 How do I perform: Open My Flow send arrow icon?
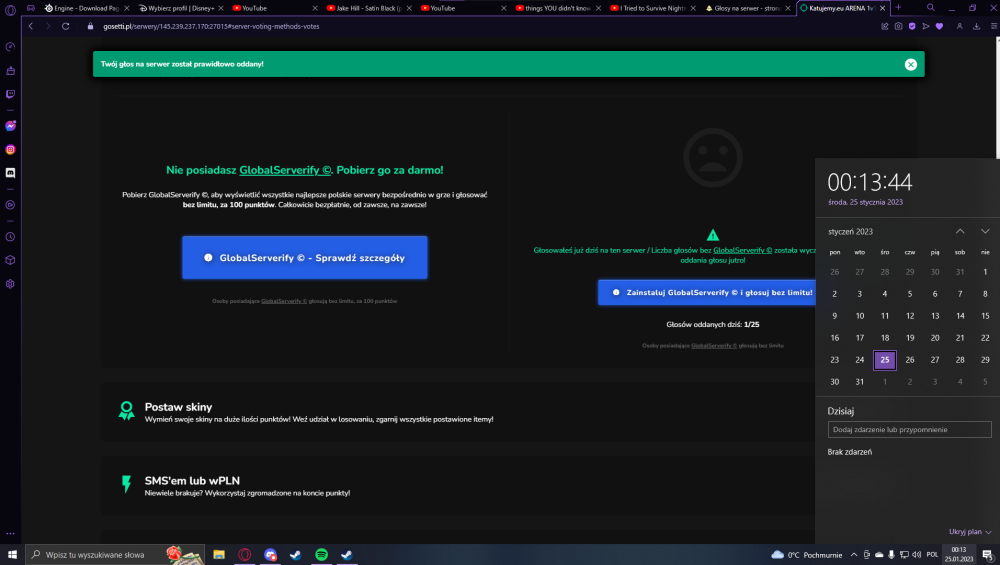pyautogui.click(x=925, y=26)
